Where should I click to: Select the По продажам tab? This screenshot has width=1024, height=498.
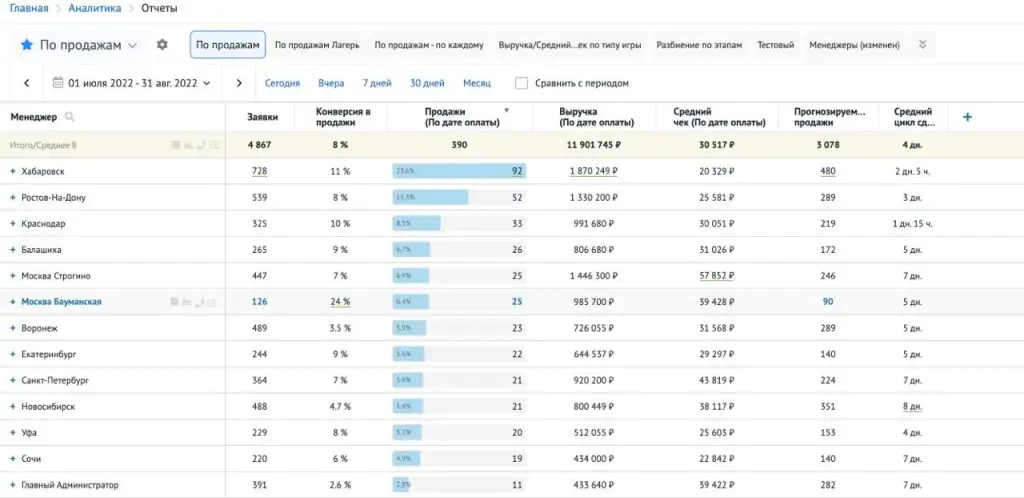228,45
